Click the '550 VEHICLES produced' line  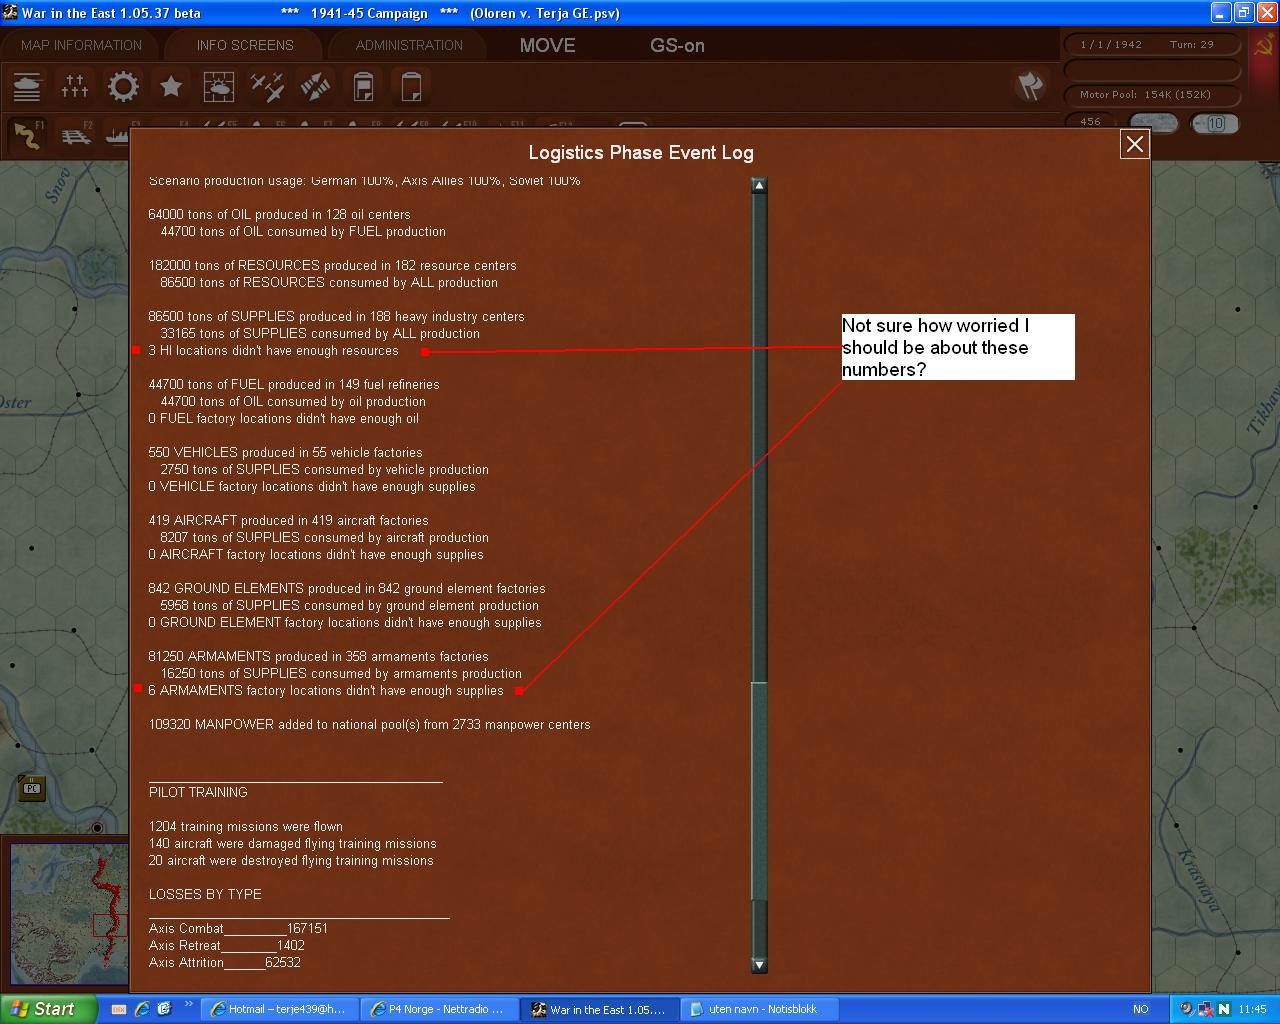tap(285, 453)
